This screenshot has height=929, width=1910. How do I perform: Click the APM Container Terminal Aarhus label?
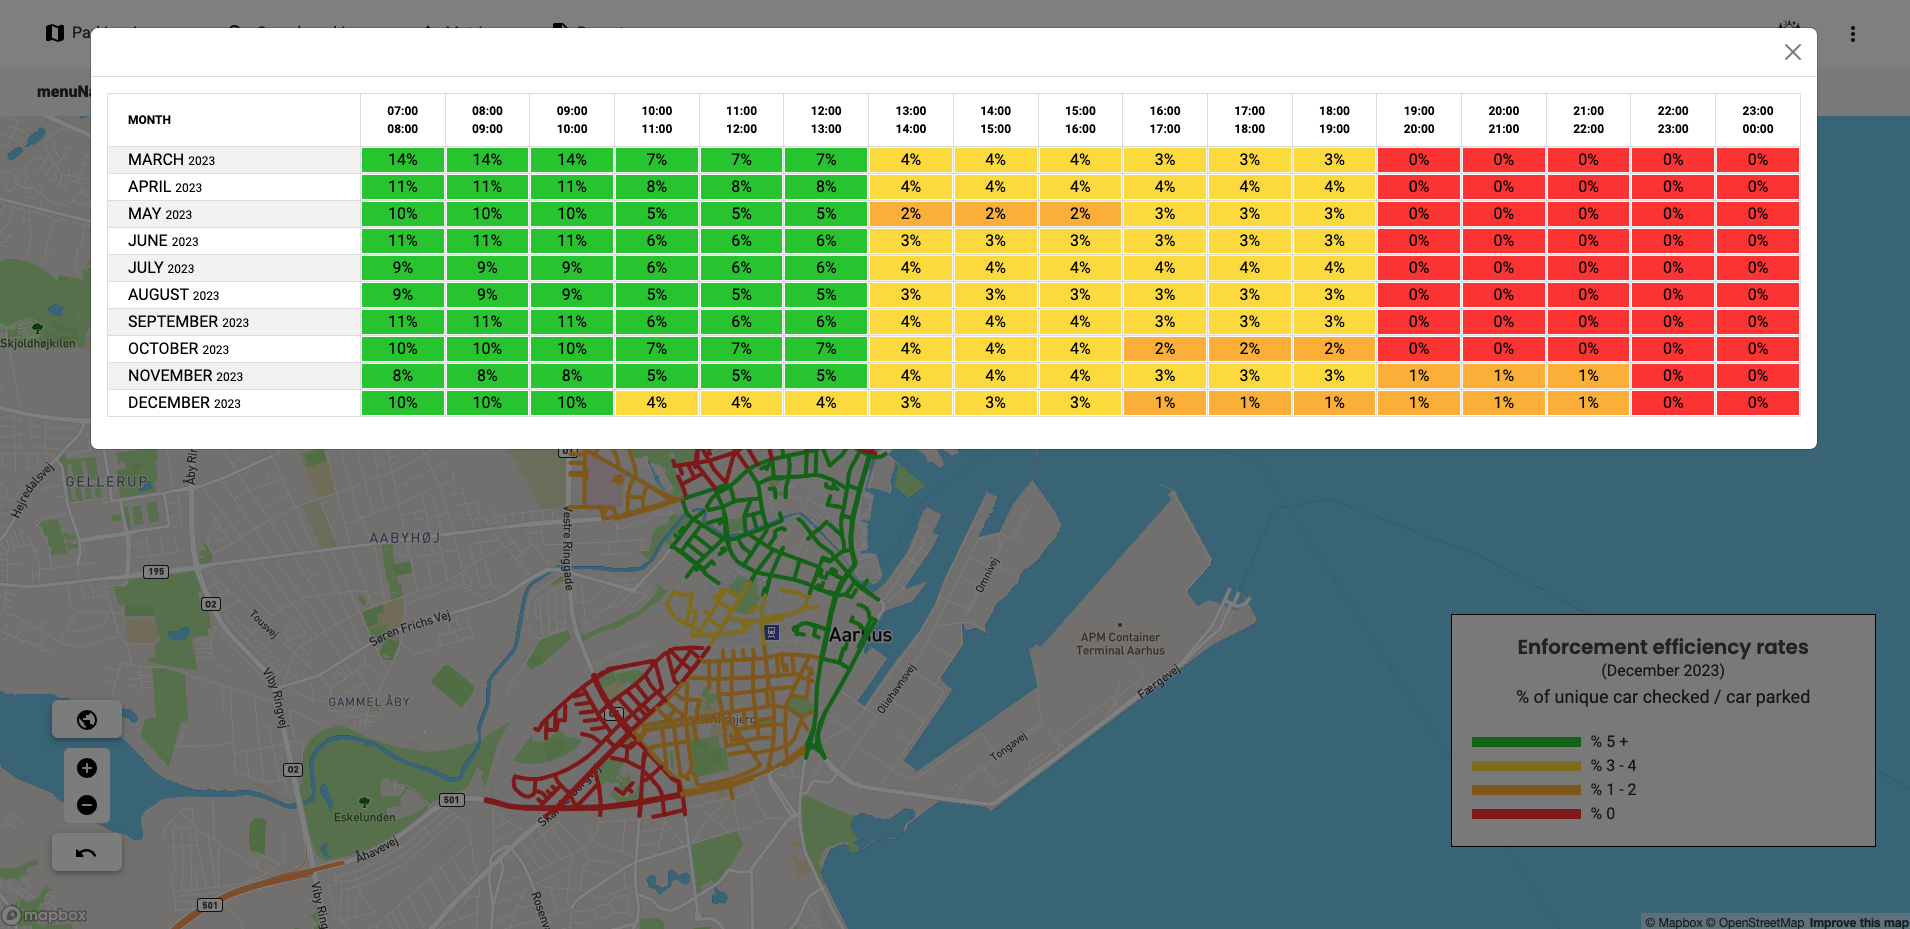pos(1120,644)
